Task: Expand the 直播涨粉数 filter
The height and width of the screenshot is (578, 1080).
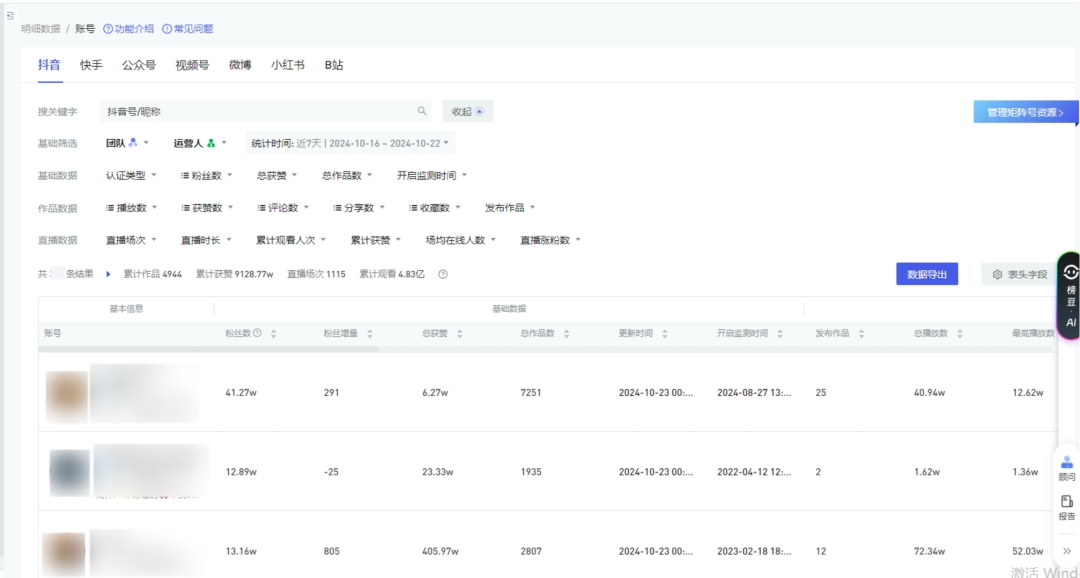Action: [550, 240]
